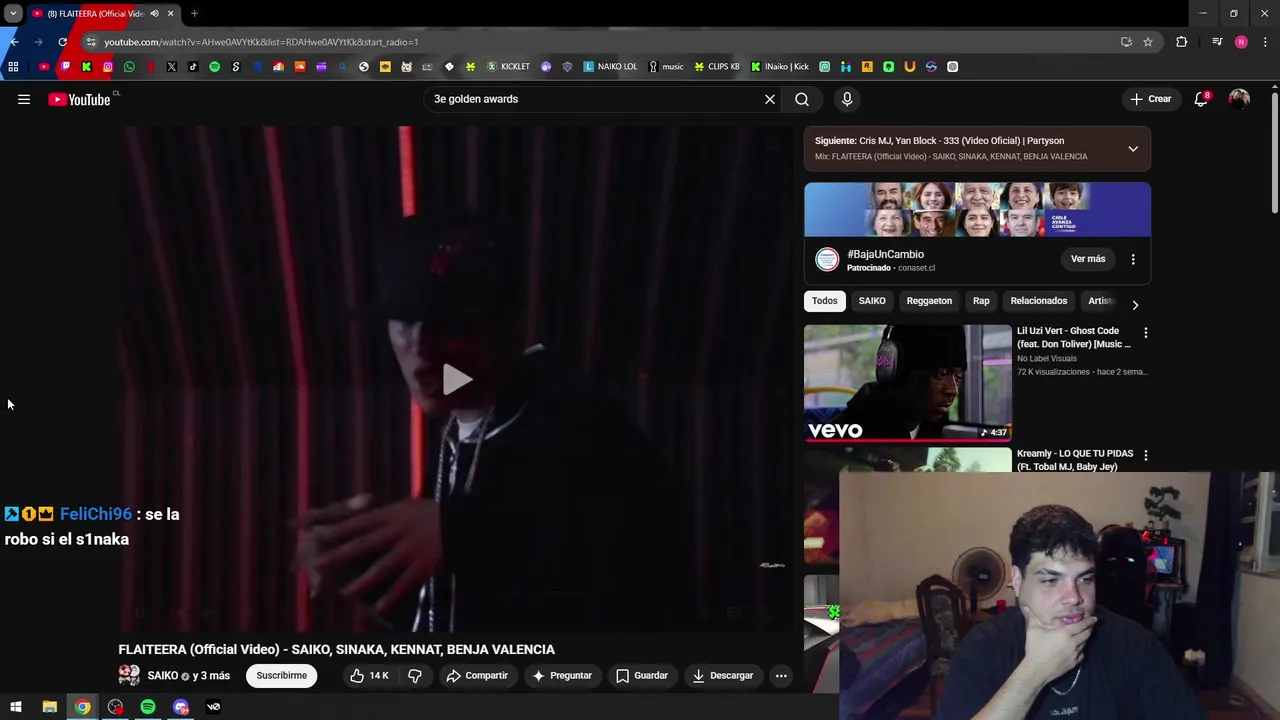The width and height of the screenshot is (1280, 720).
Task: Open the Chrome tab search dropdown
Action: [13, 14]
